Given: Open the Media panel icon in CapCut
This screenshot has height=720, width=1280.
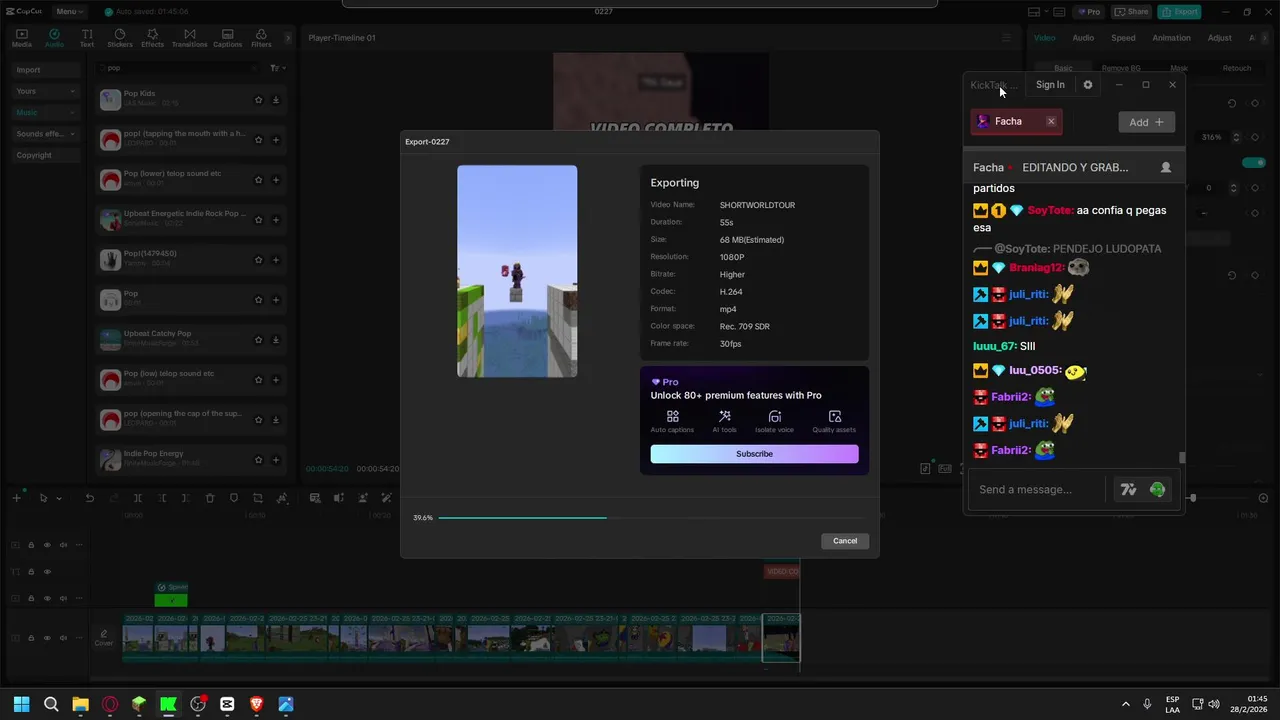Looking at the screenshot, I should tap(21, 38).
